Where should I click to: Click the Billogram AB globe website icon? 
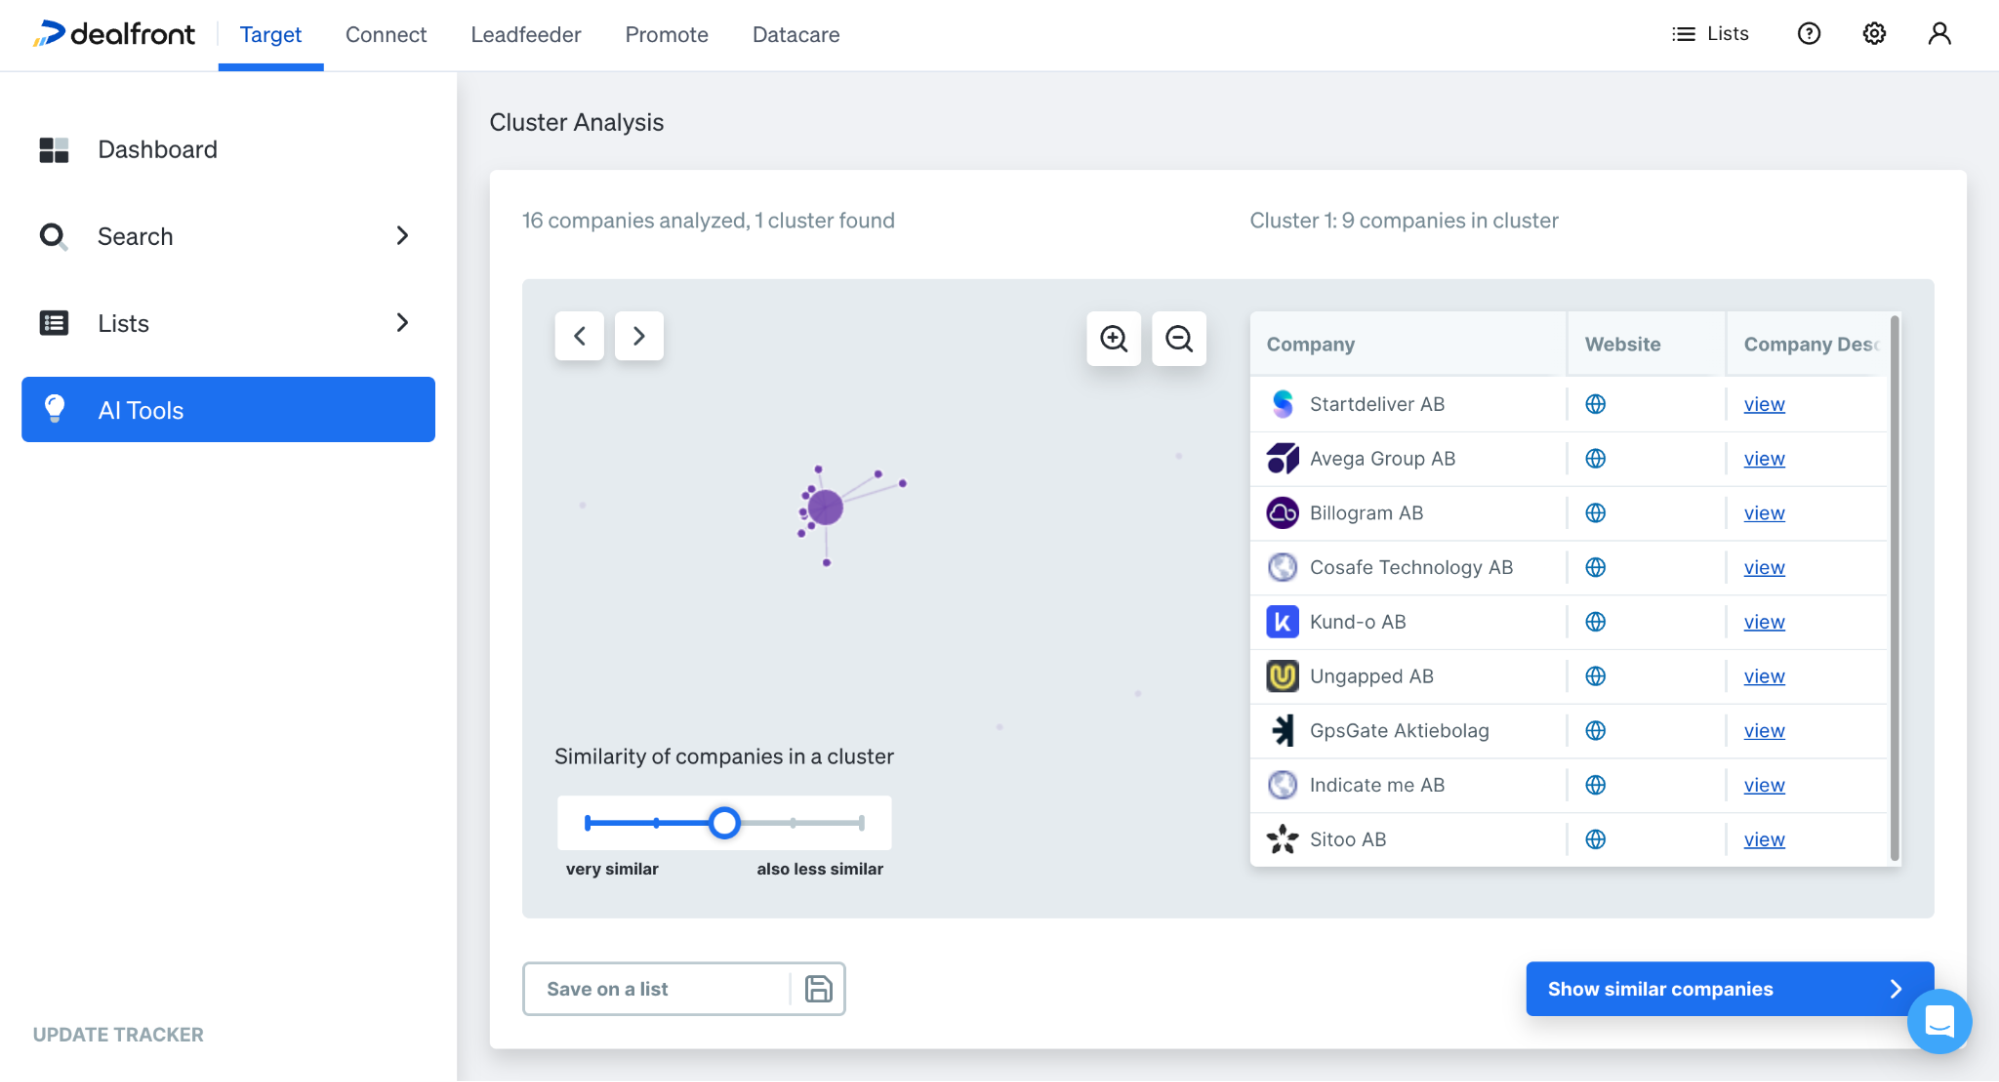point(1595,512)
